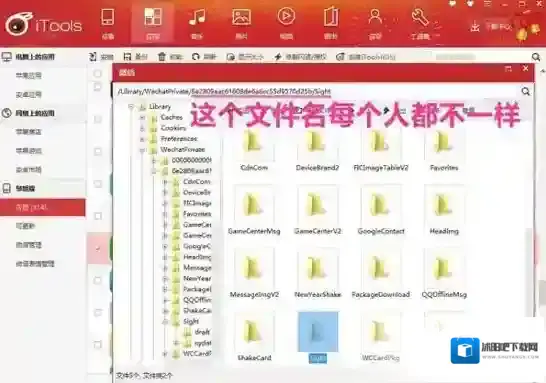Click the main toolbar search magnifier
546x383 pixels.
[536, 57]
